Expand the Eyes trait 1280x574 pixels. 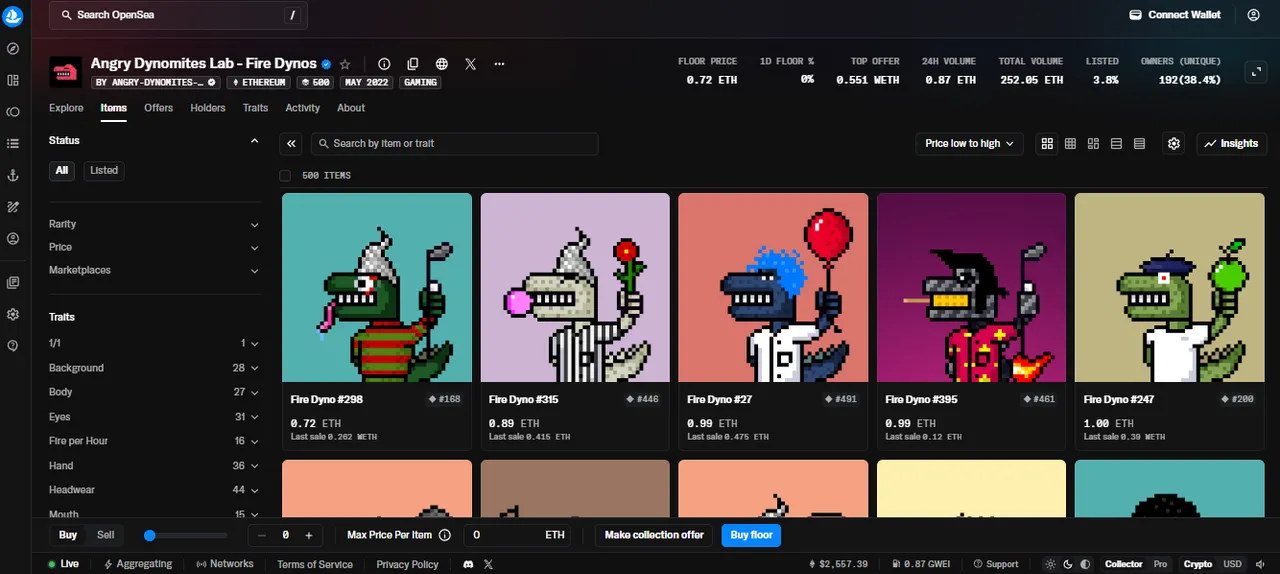pyautogui.click(x=154, y=417)
